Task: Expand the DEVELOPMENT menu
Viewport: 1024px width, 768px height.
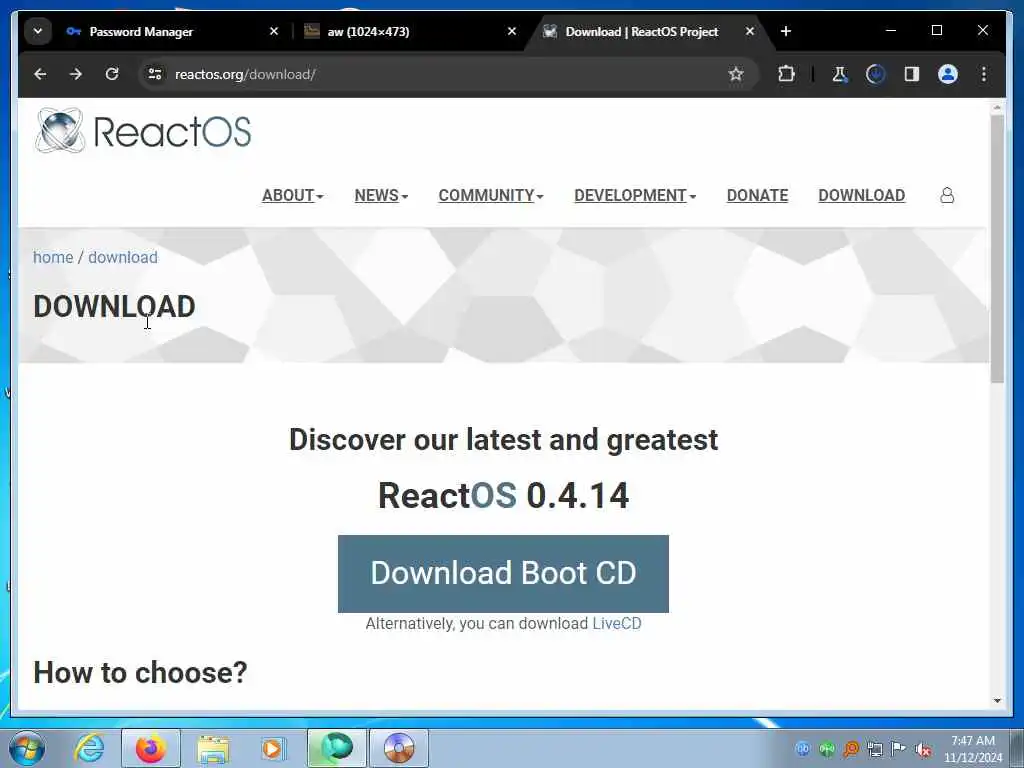Action: (635, 195)
